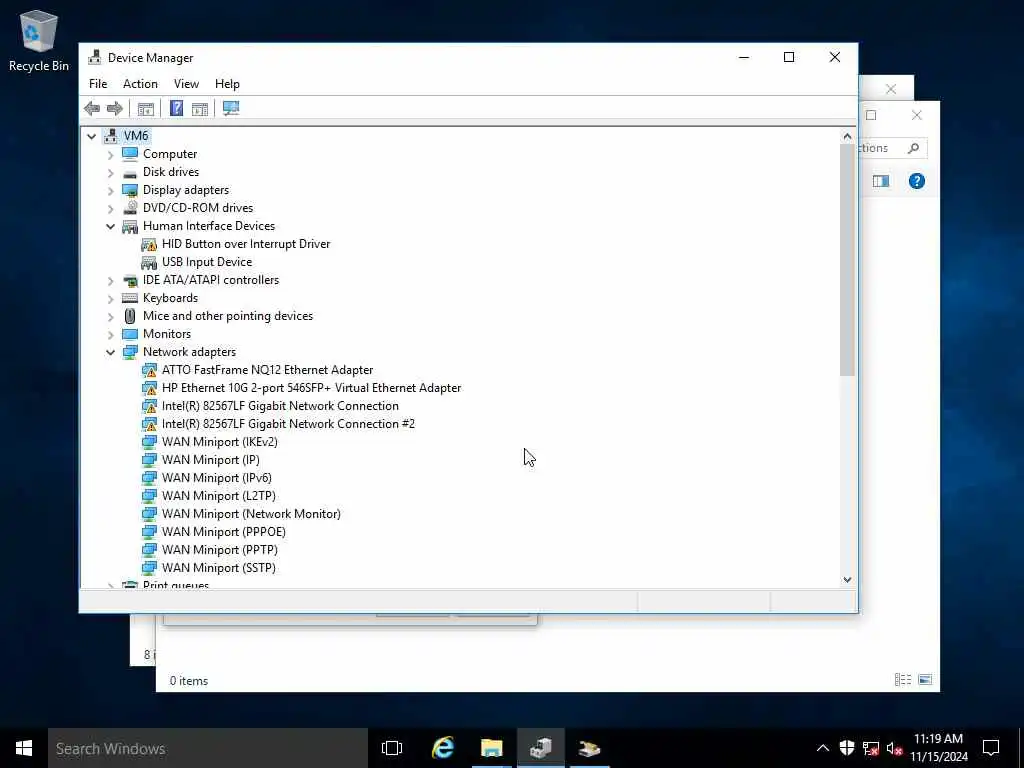Switch to large icons view in background window
This screenshot has width=1024, height=768.
925,680
